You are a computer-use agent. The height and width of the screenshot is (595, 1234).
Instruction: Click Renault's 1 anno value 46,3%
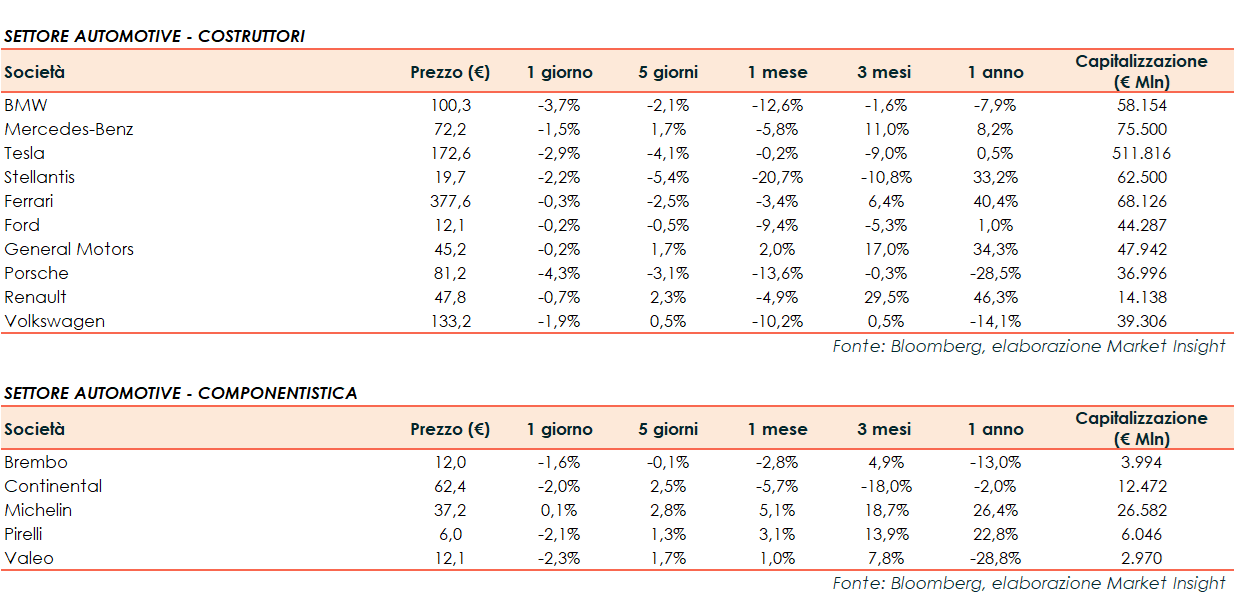click(x=995, y=297)
